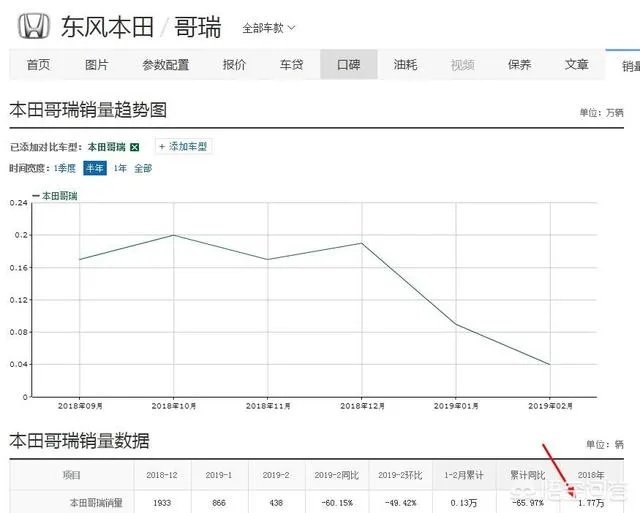Click the Honda logo icon
640x513 pixels.
(x=34, y=27)
